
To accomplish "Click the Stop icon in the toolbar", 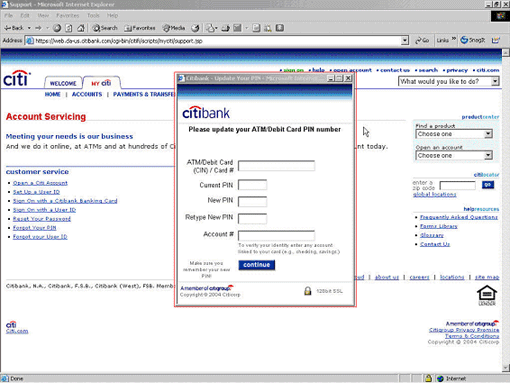I will pyautogui.click(x=57, y=28).
